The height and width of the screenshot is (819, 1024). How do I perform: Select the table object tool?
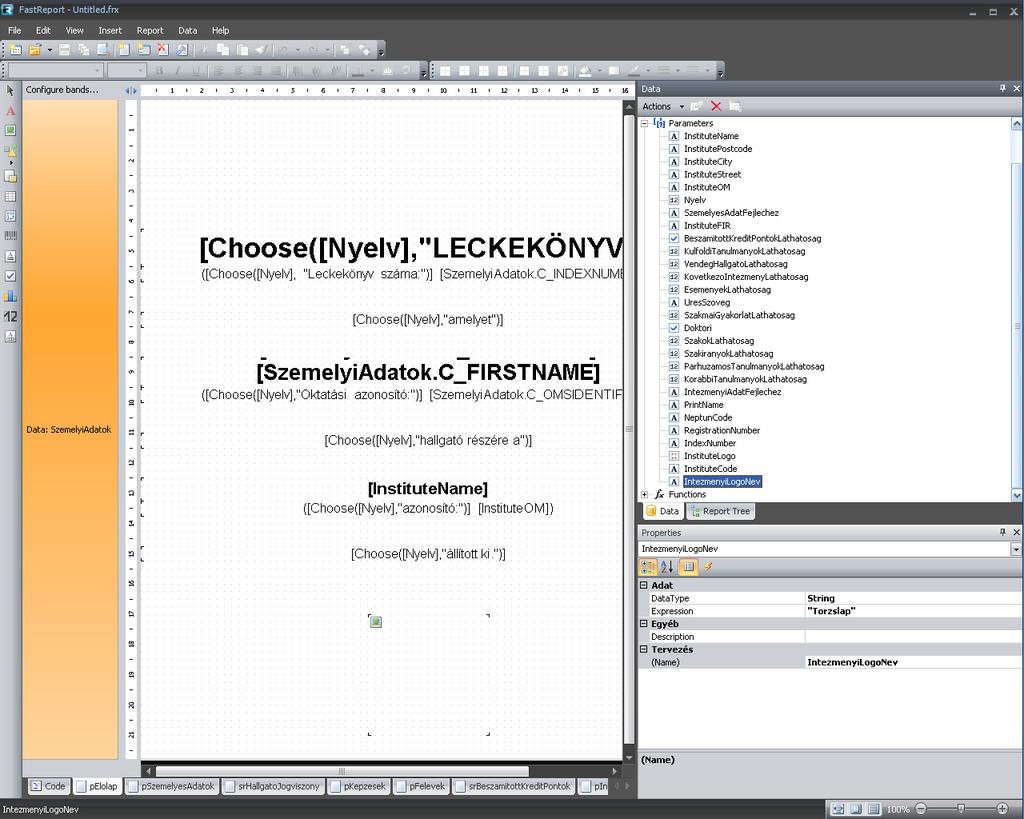coord(10,197)
